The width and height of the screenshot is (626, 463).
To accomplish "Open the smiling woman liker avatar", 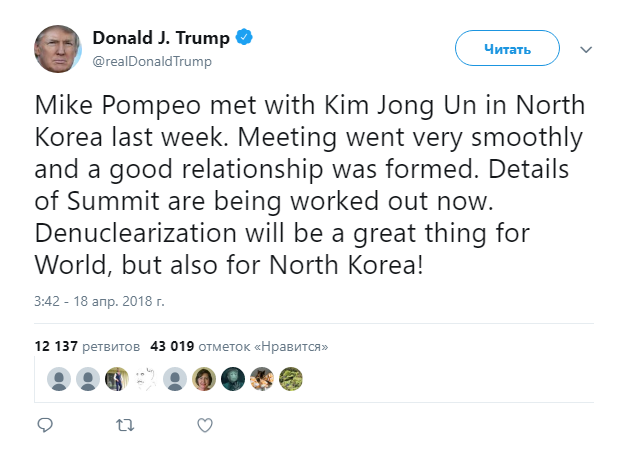I will tap(204, 379).
